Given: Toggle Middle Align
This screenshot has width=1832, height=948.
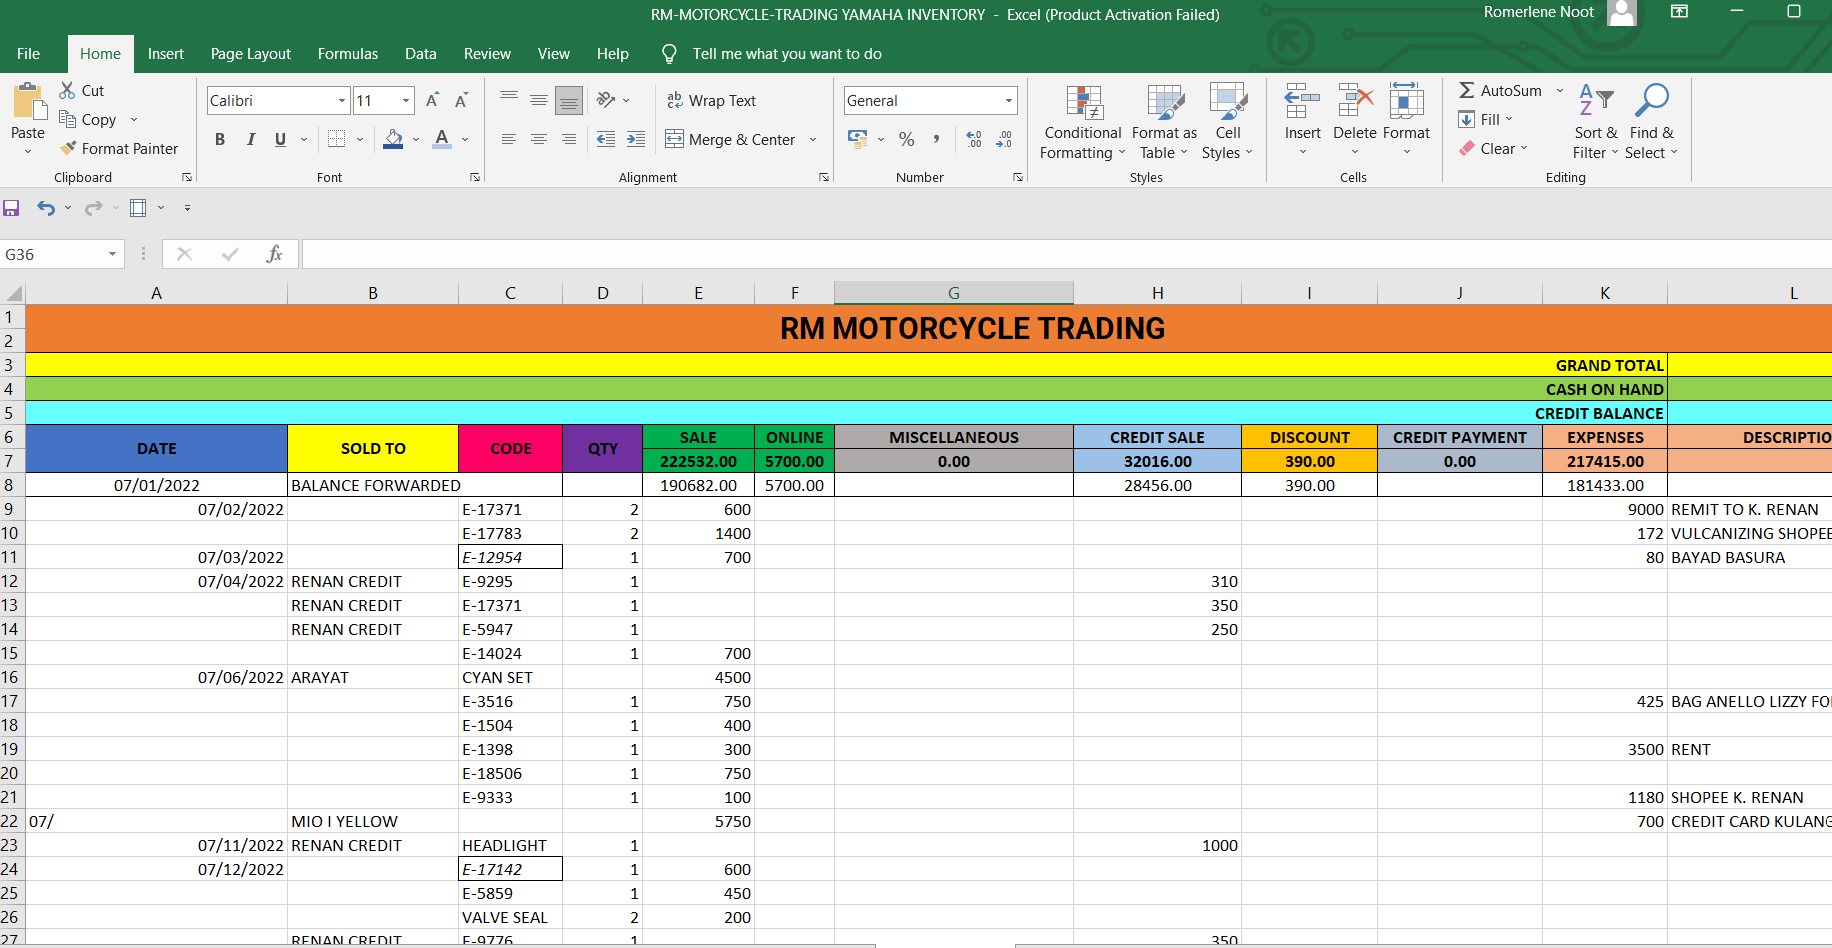Looking at the screenshot, I should pyautogui.click(x=539, y=100).
